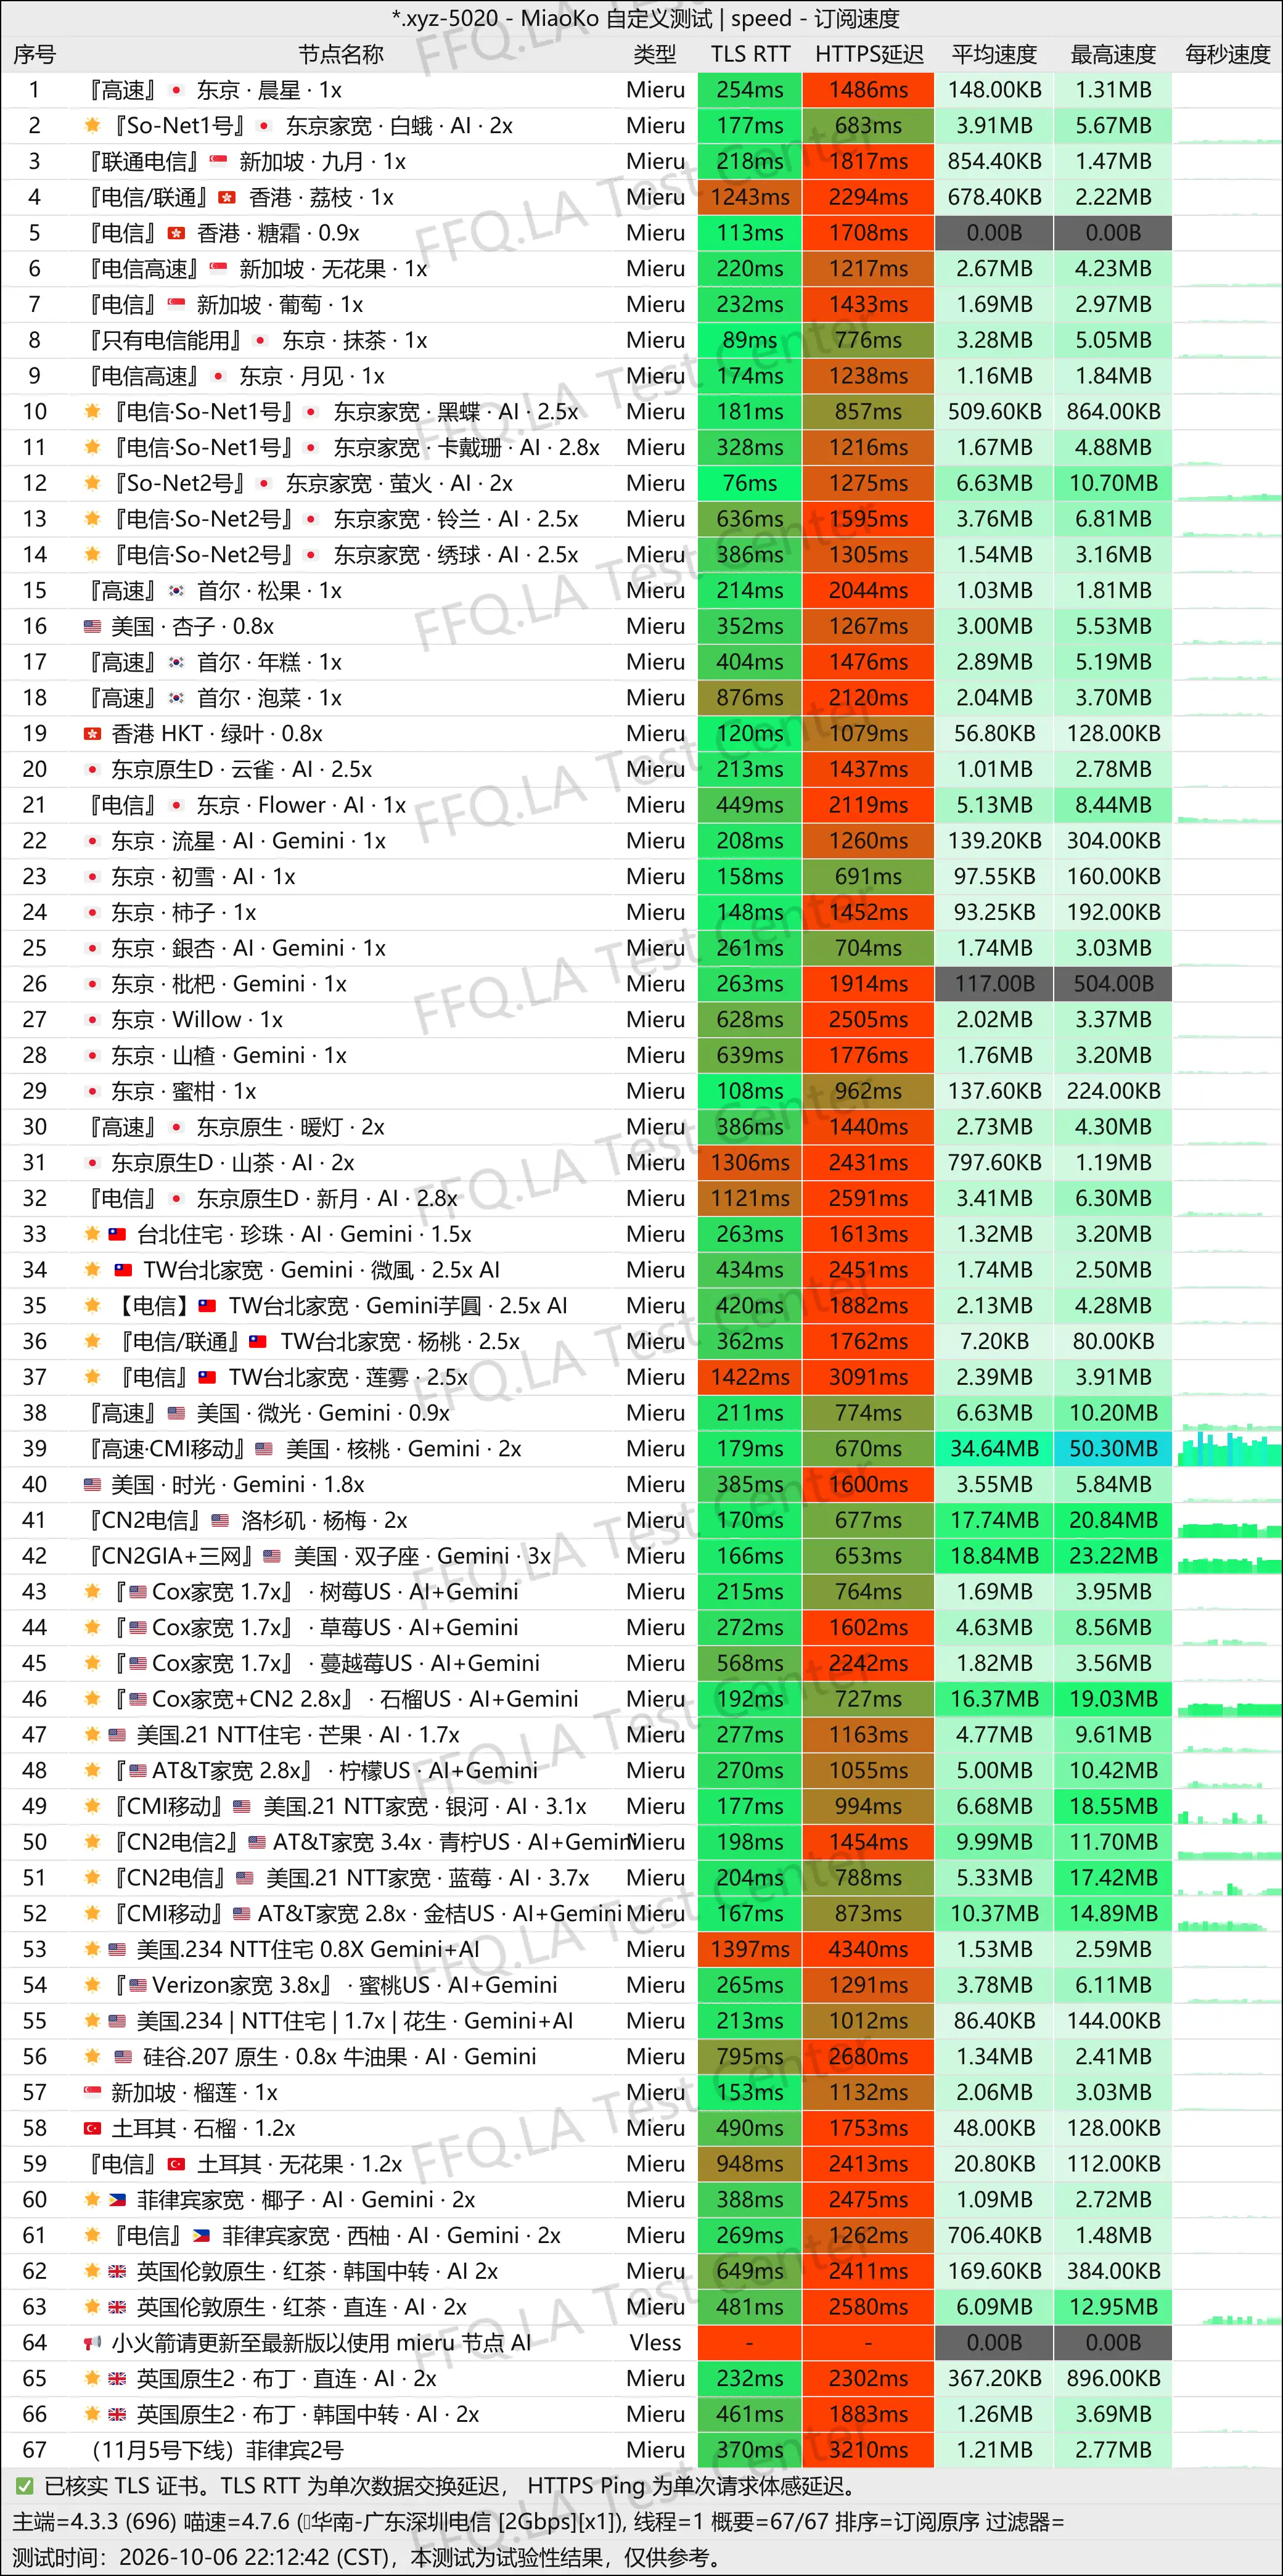Click the 1422ms TLS RTT cell
This screenshot has width=1283, height=2576.
pos(750,1378)
